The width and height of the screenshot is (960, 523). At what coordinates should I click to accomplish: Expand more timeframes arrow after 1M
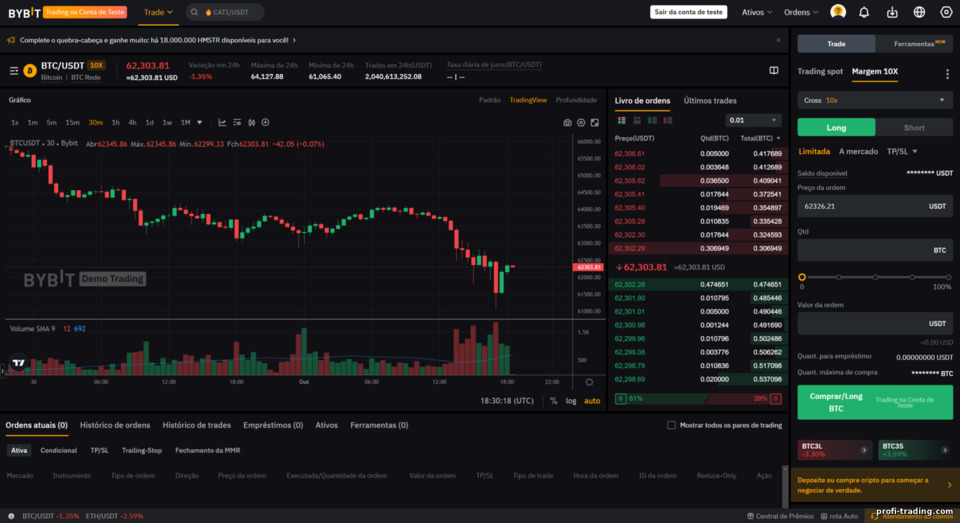tap(200, 122)
